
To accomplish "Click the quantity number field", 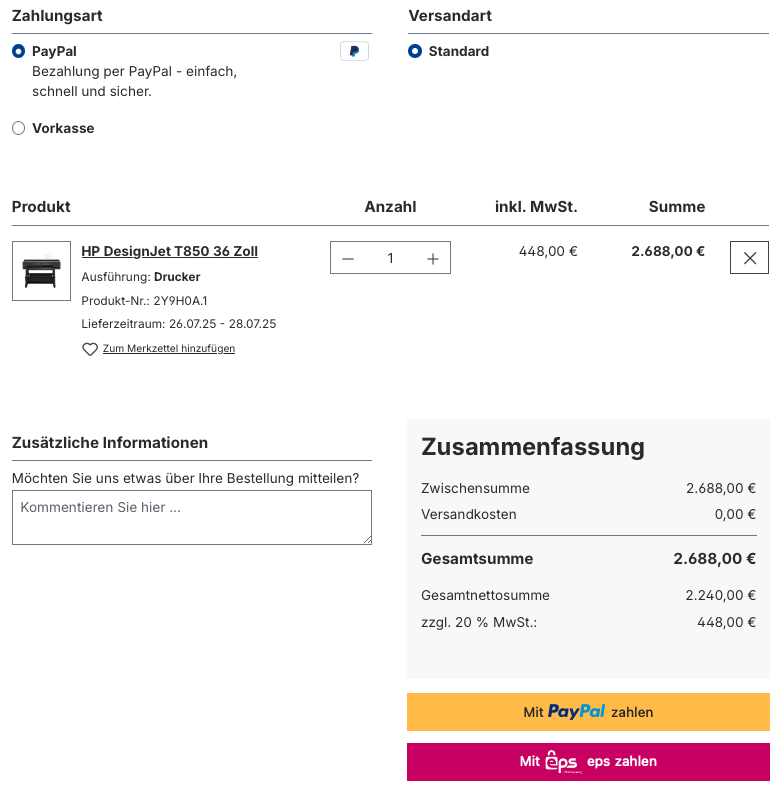I will click(x=390, y=258).
